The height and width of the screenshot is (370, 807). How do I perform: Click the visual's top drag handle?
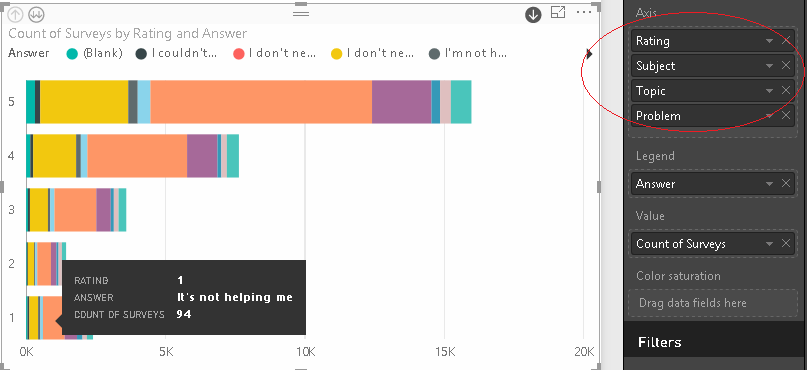[301, 13]
